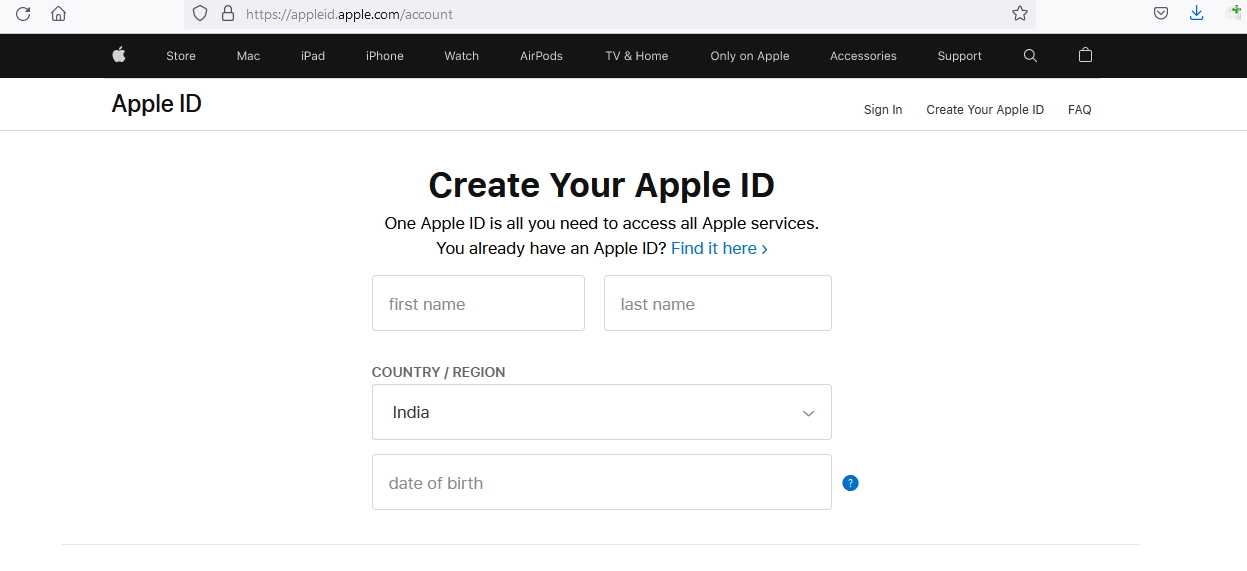Expand the Country / Region dropdown

tap(602, 412)
